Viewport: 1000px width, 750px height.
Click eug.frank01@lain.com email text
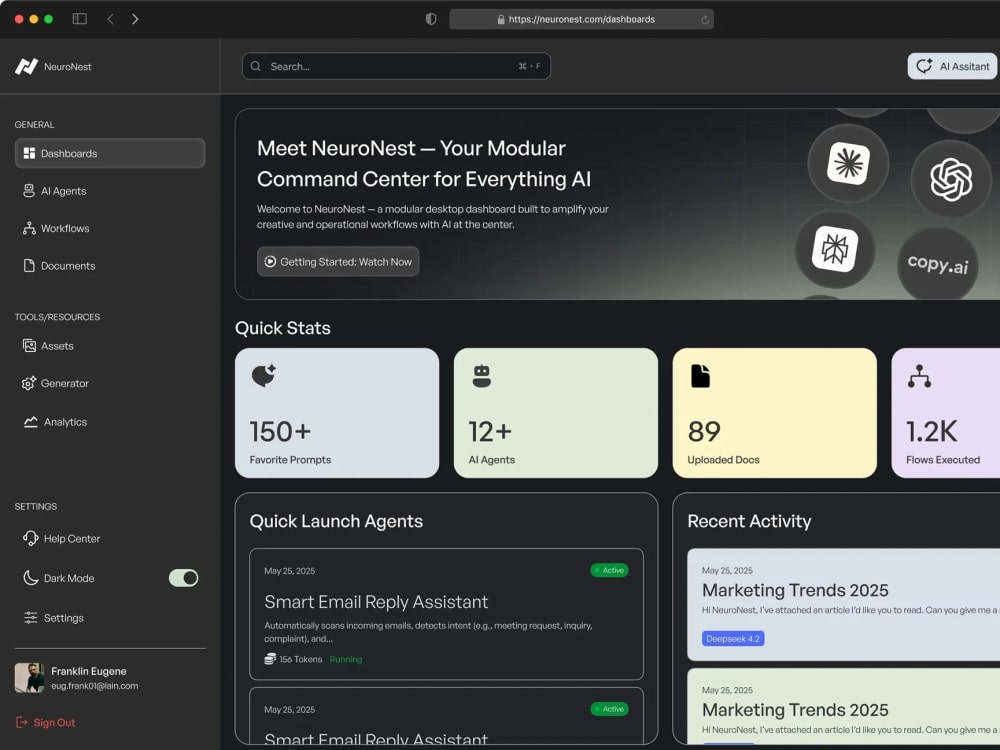coord(94,686)
